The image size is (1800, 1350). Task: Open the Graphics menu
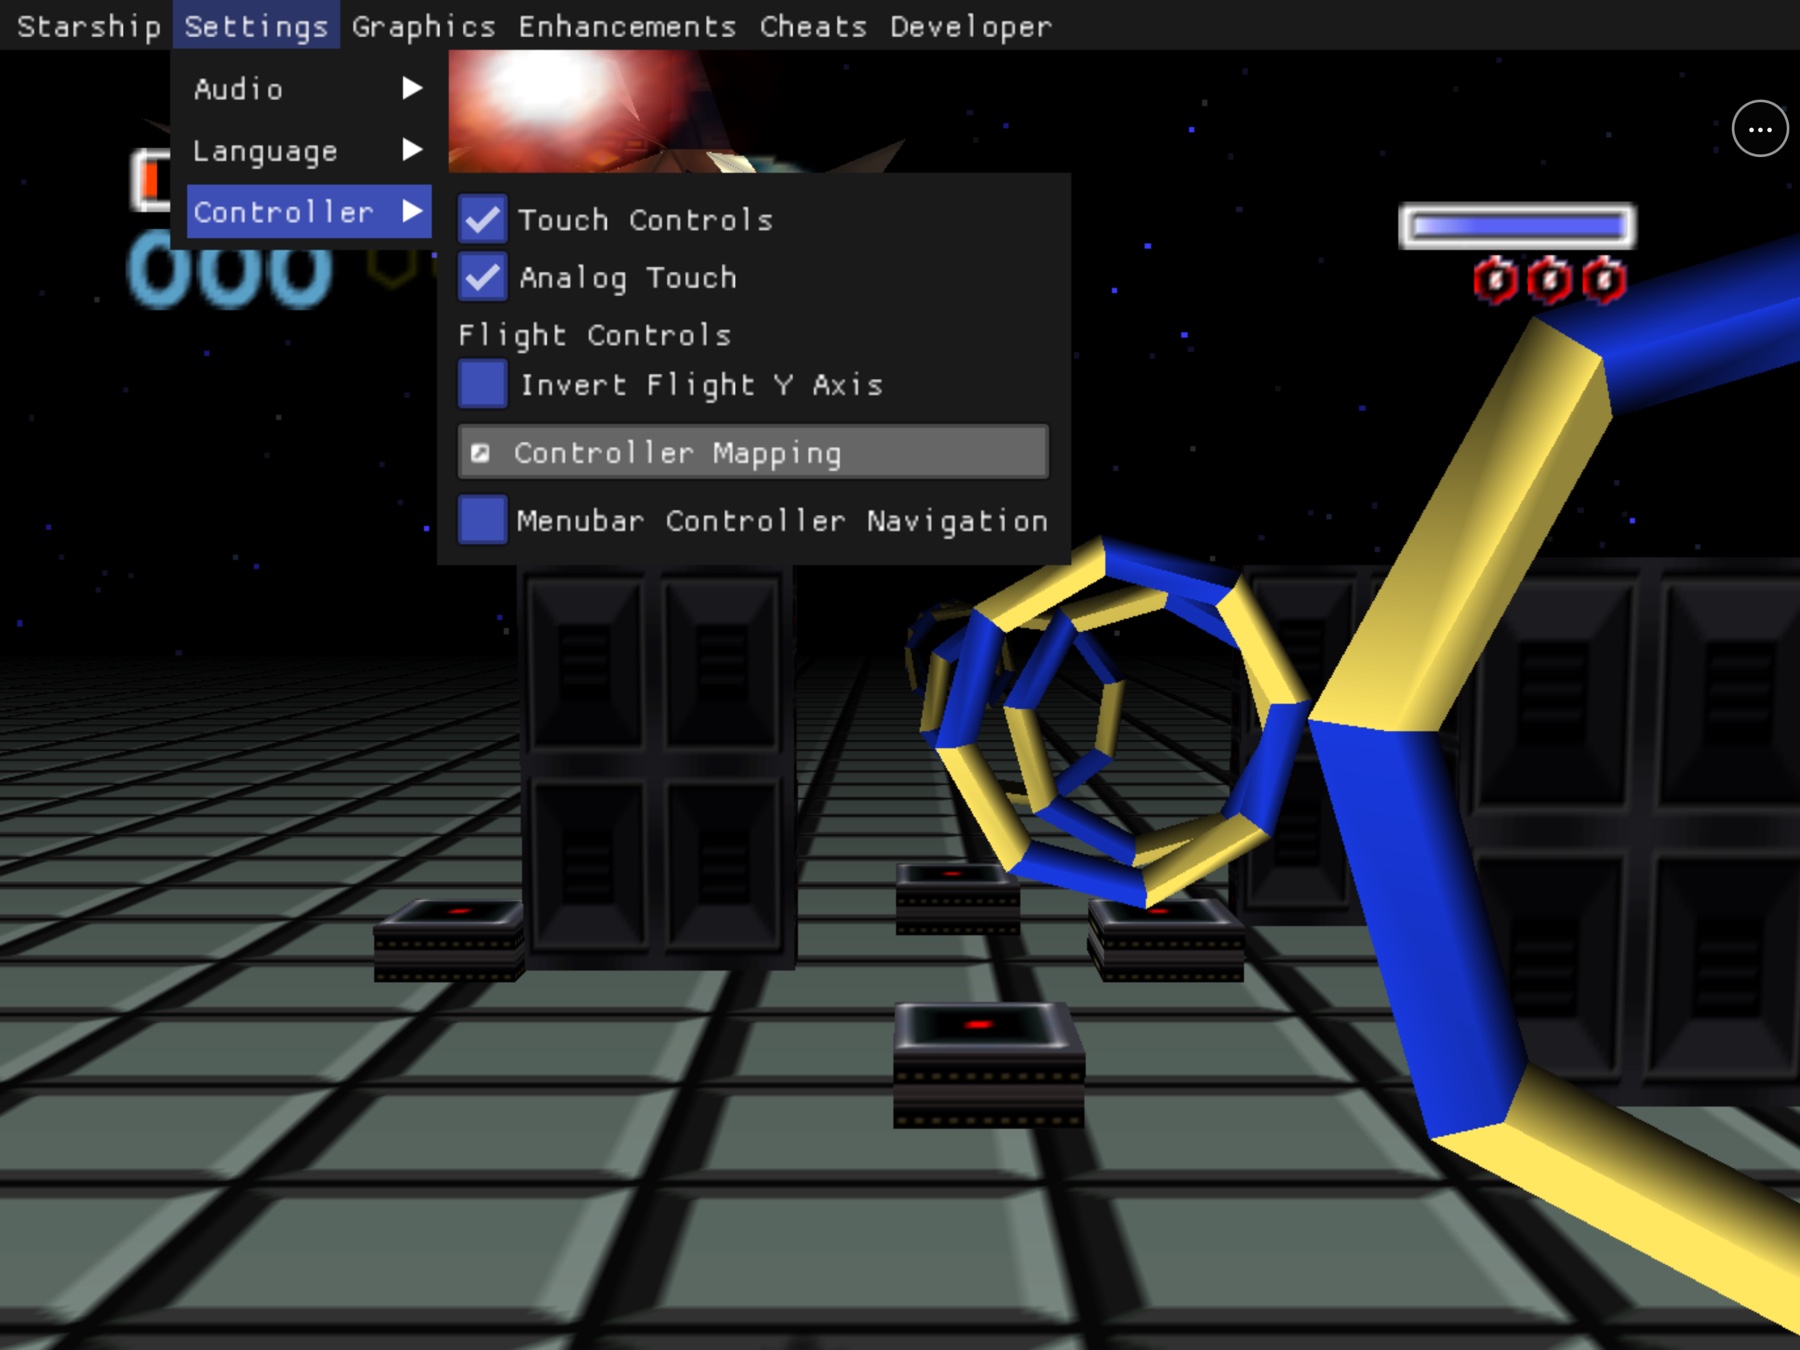click(x=424, y=26)
